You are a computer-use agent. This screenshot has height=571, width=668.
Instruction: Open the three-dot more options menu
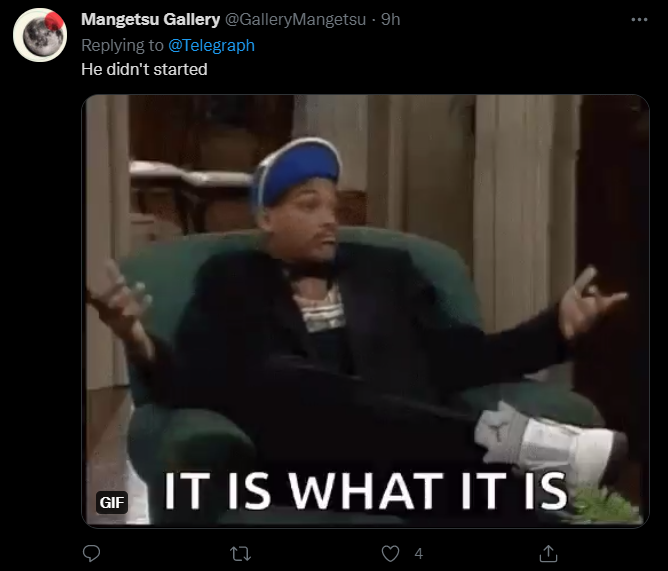639,20
